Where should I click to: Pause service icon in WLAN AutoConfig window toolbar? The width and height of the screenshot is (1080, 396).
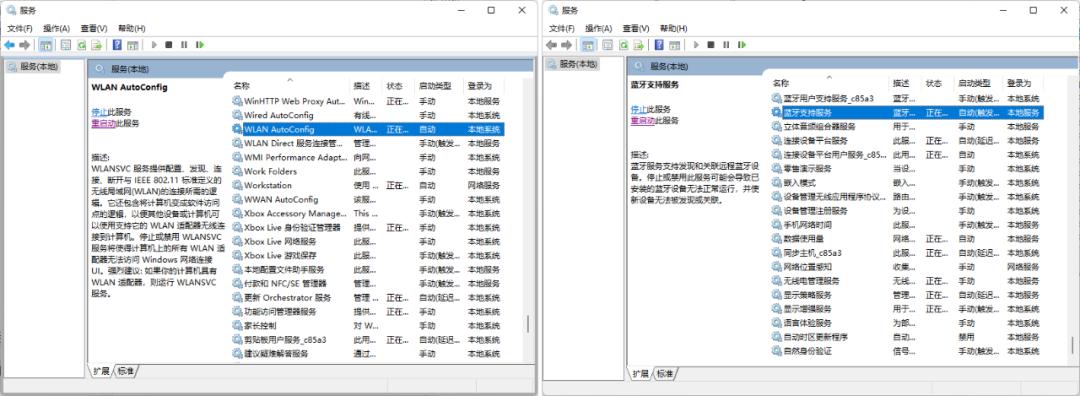(184, 45)
